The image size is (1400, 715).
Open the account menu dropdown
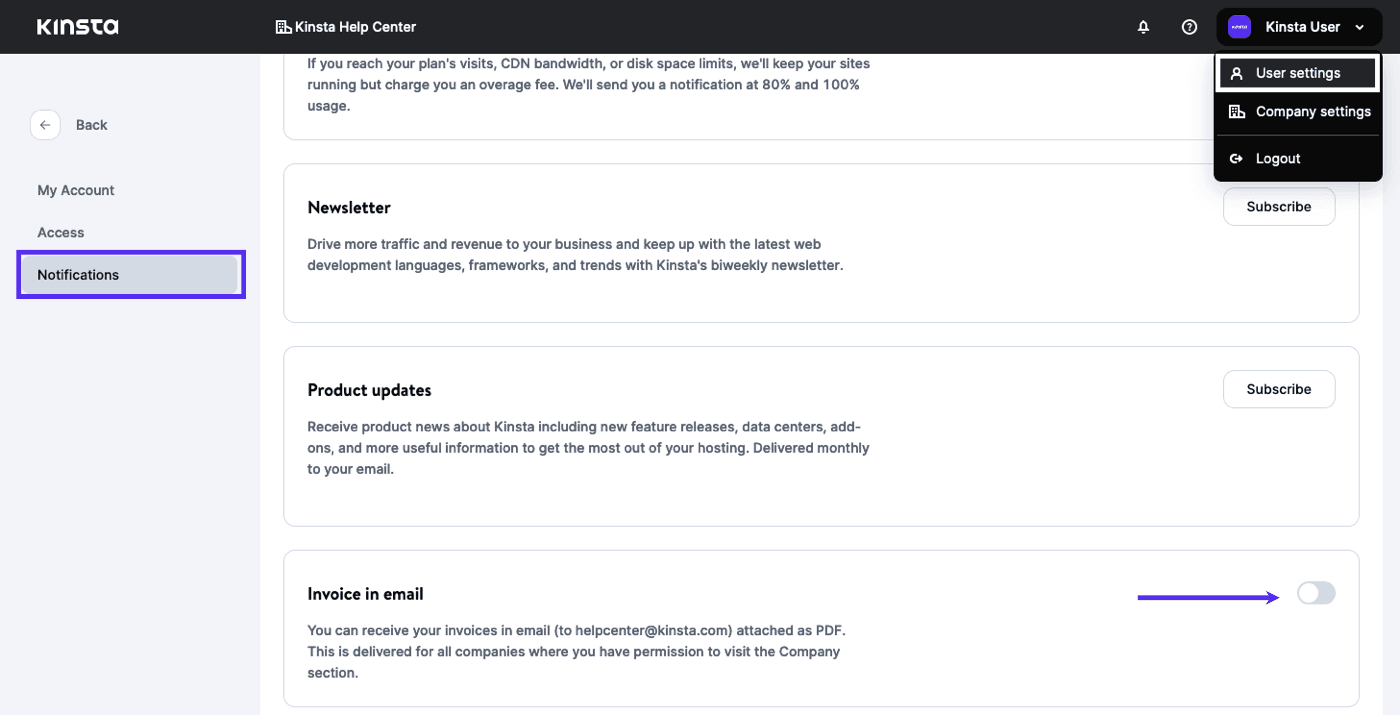(1298, 26)
